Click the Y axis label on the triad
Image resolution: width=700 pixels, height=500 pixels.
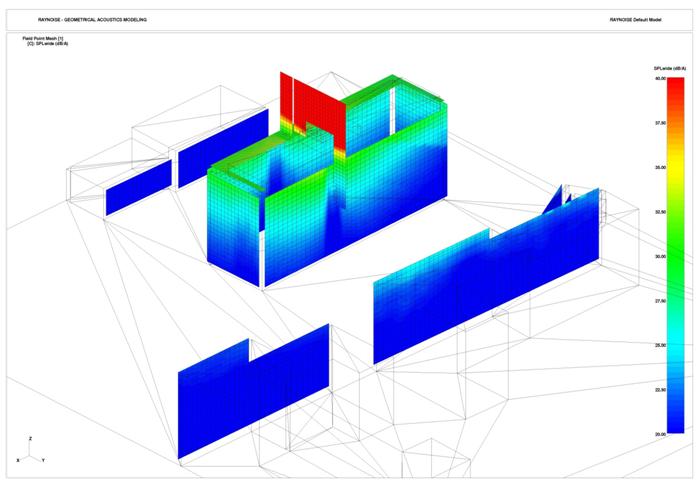[44, 459]
